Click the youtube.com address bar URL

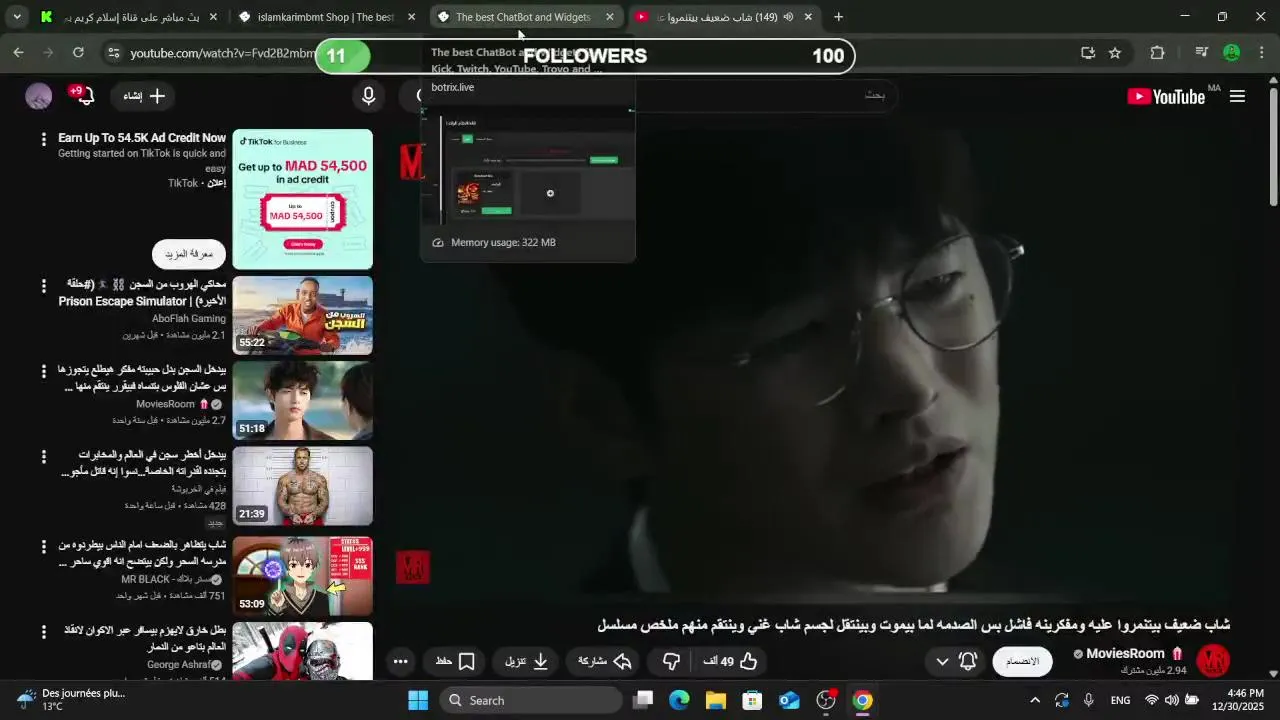tap(222, 53)
